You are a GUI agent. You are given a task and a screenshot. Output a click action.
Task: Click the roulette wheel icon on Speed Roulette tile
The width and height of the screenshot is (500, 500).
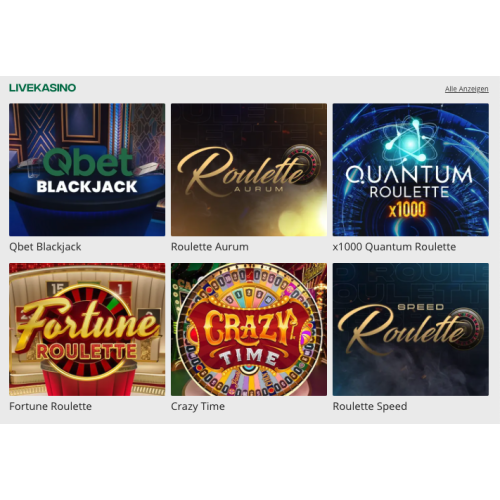[465, 326]
